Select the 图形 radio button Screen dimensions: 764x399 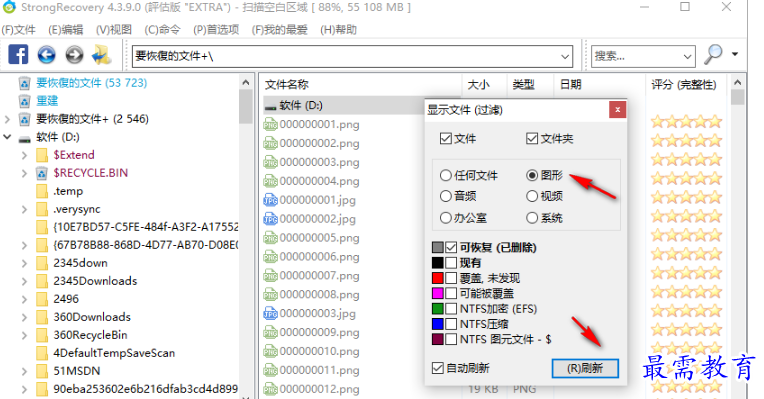(532, 175)
